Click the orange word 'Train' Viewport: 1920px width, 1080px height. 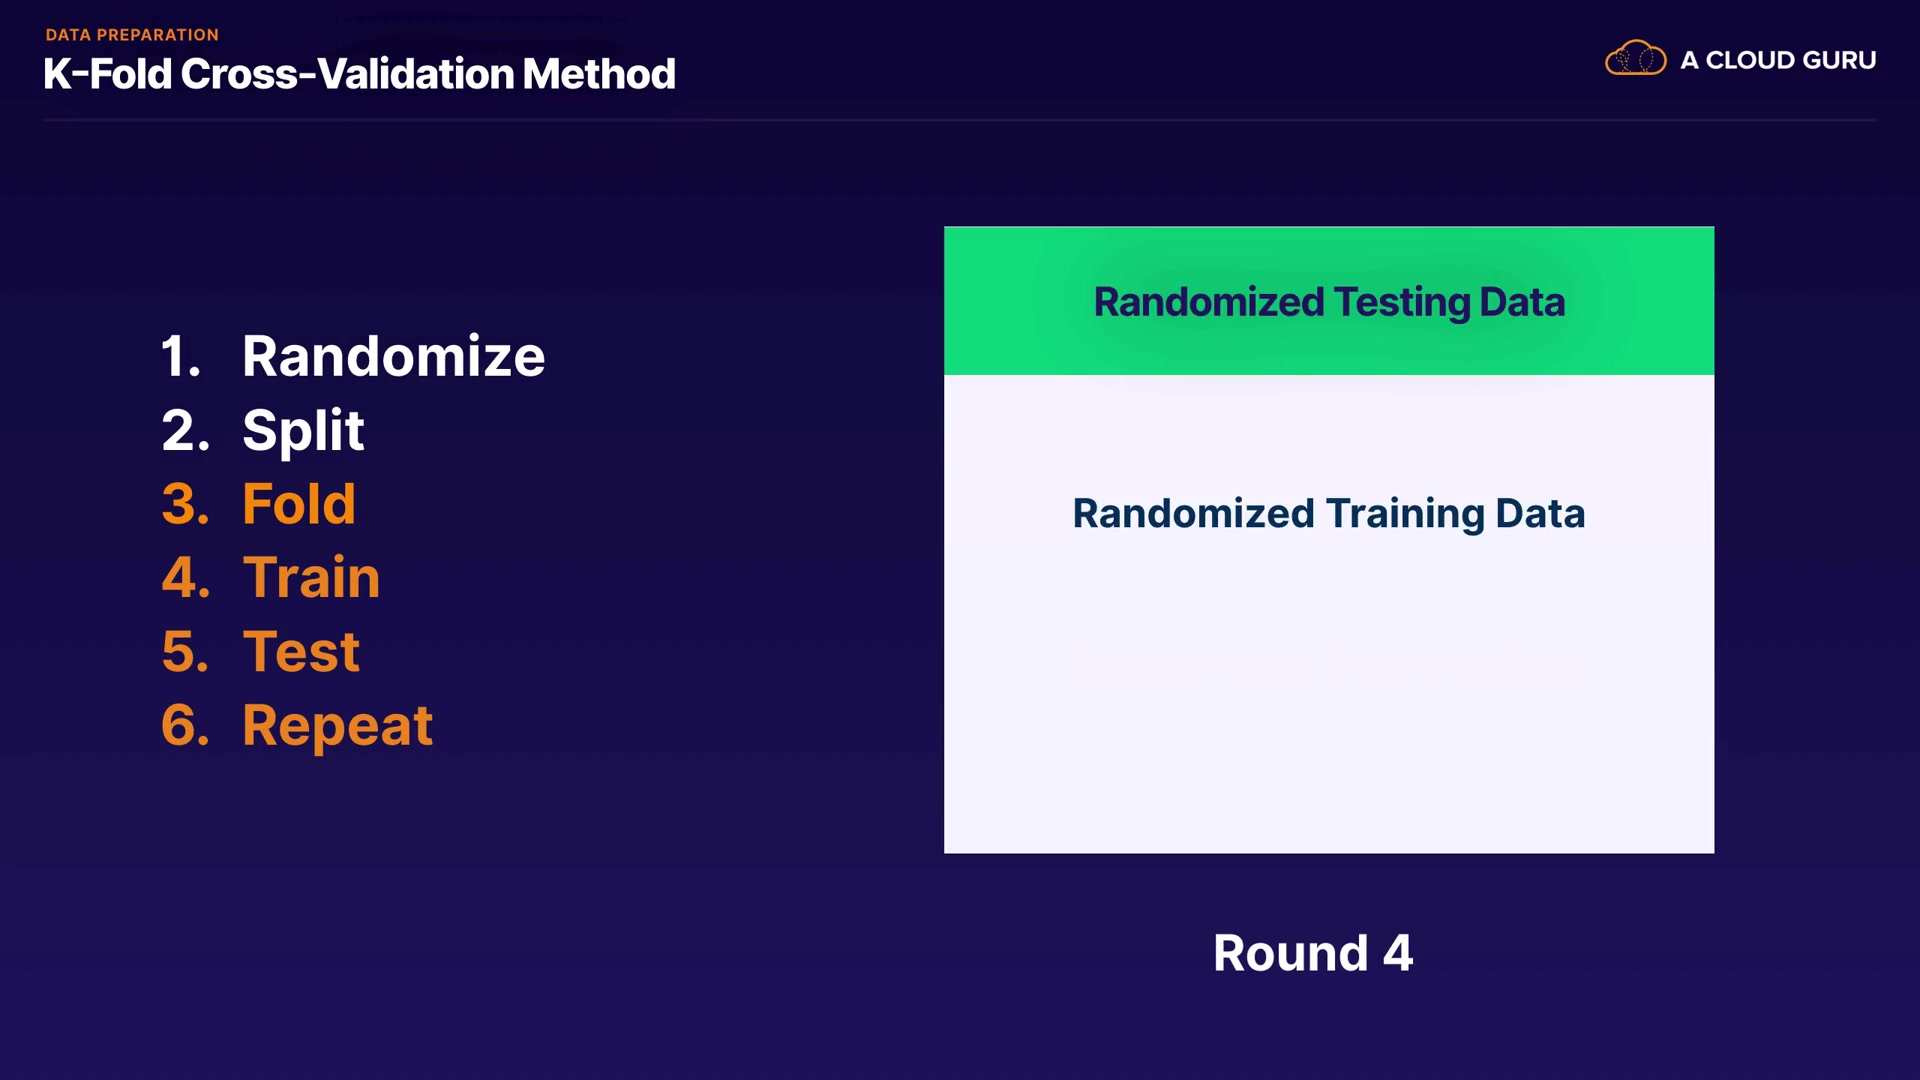pyautogui.click(x=311, y=577)
